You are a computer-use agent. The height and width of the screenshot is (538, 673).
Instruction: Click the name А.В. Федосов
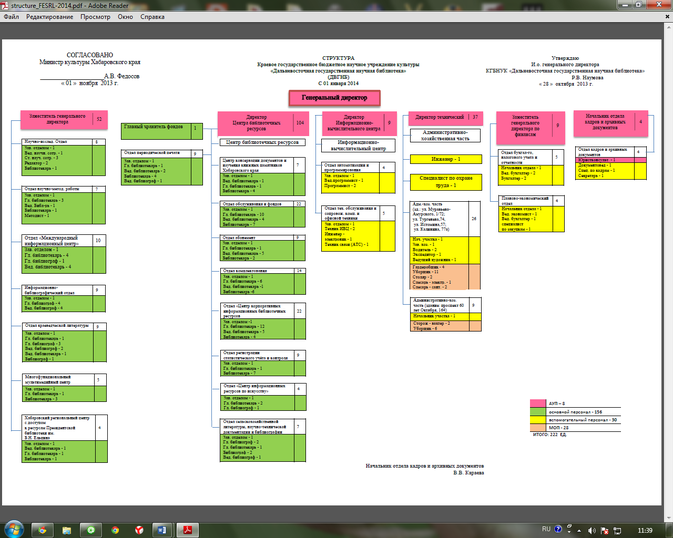[x=121, y=76]
